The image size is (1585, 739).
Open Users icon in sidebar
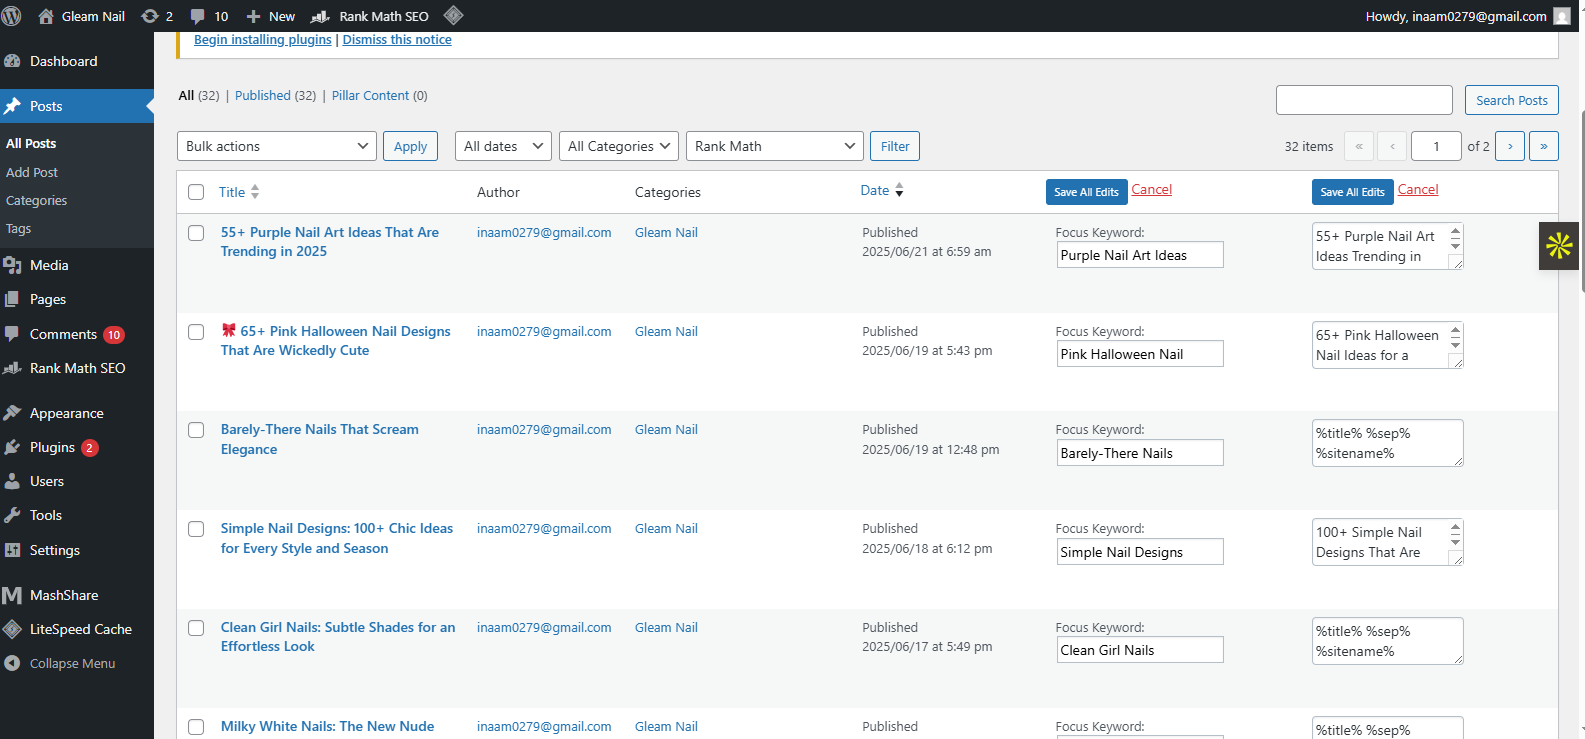tap(12, 481)
